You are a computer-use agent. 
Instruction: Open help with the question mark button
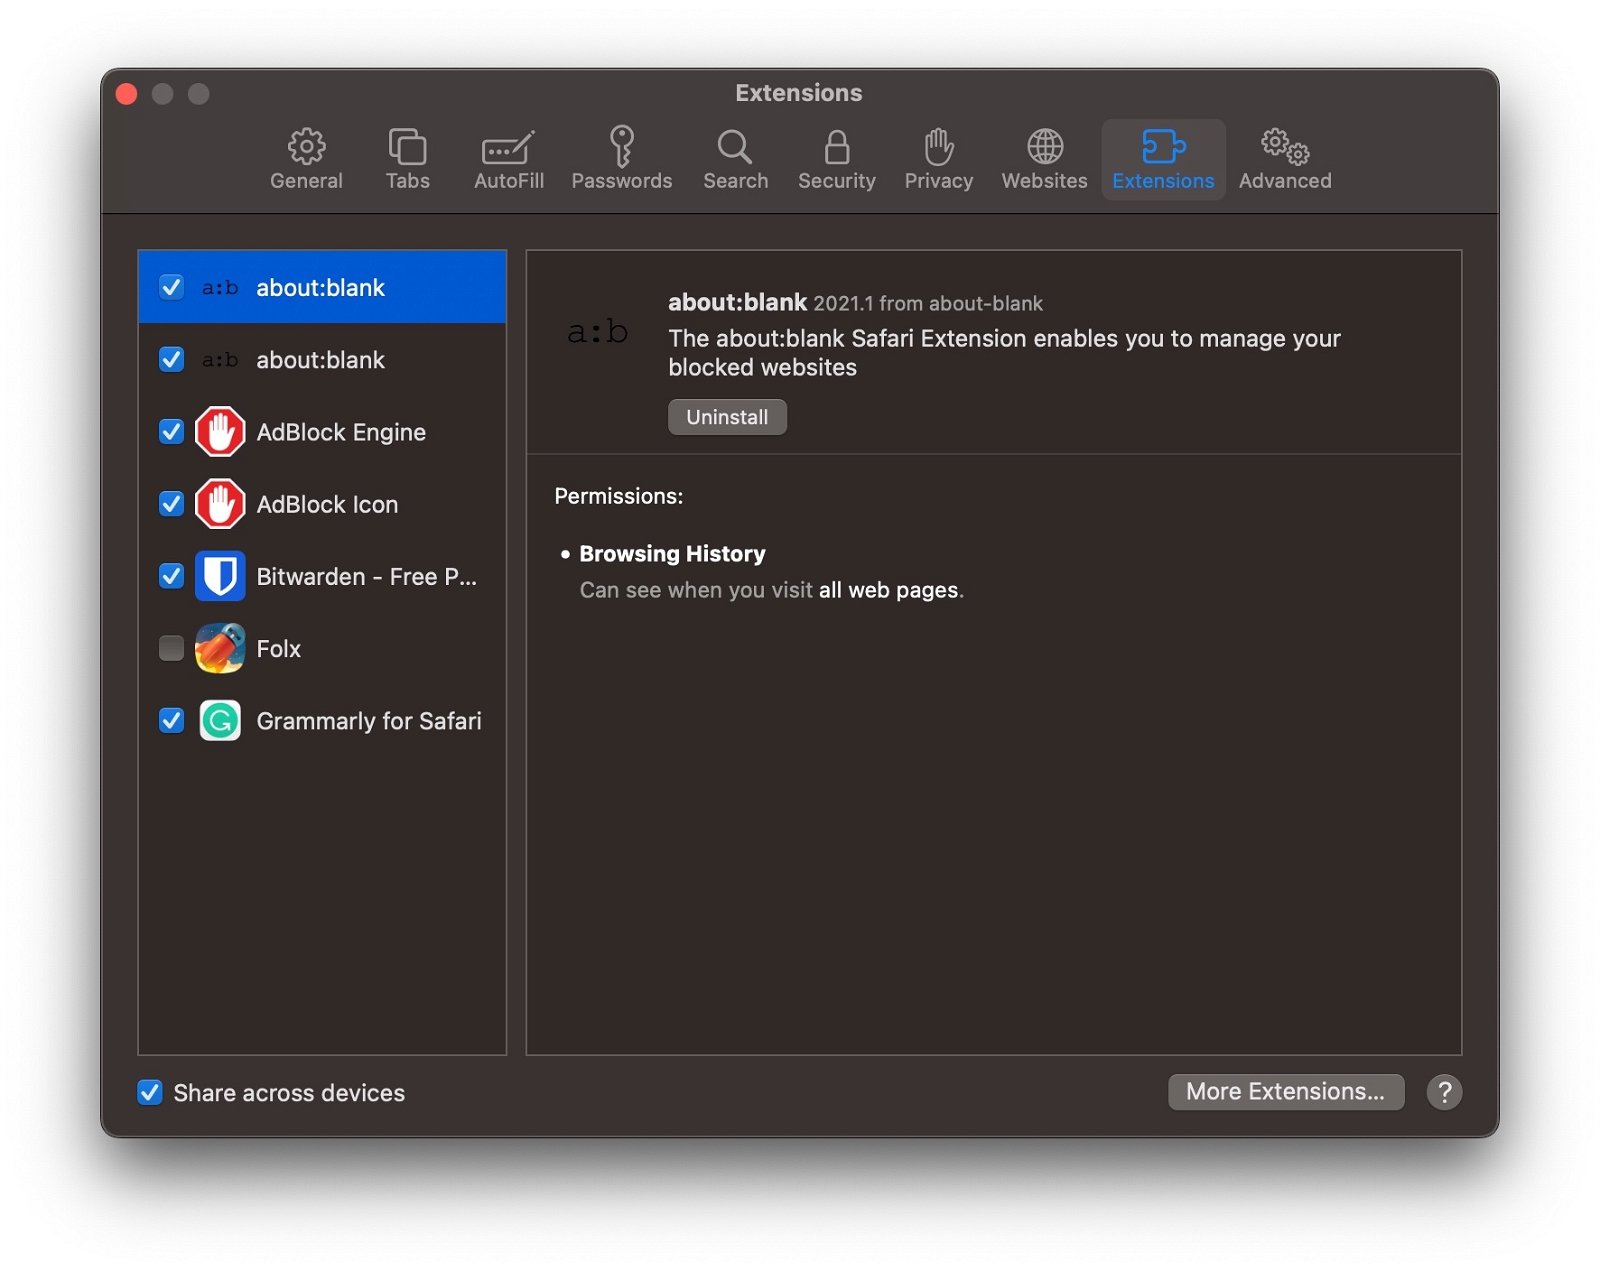click(1444, 1092)
